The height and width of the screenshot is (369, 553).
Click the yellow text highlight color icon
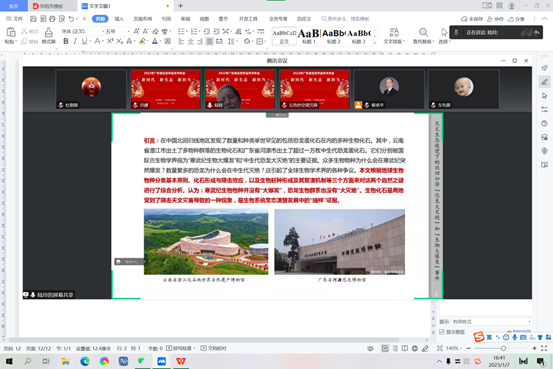[x=142, y=41]
